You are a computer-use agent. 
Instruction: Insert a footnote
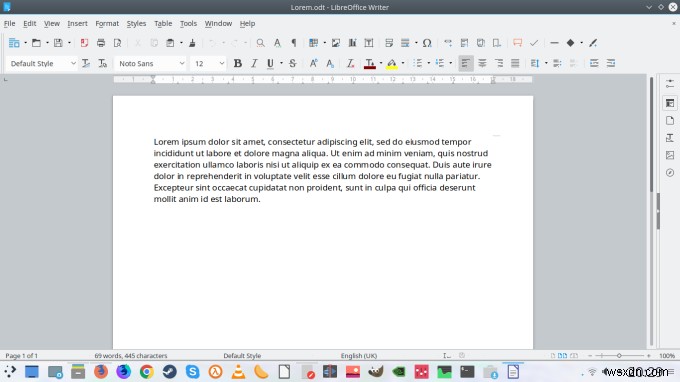tap(464, 43)
